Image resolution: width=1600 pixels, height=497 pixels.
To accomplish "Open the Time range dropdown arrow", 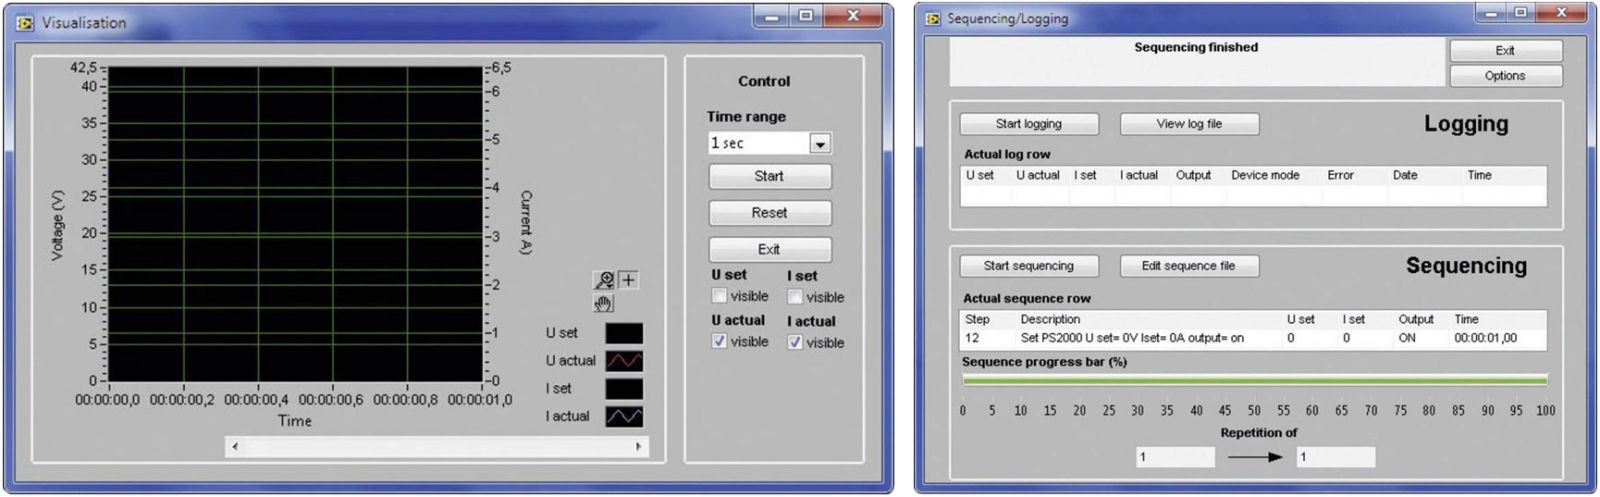I will click(x=820, y=144).
